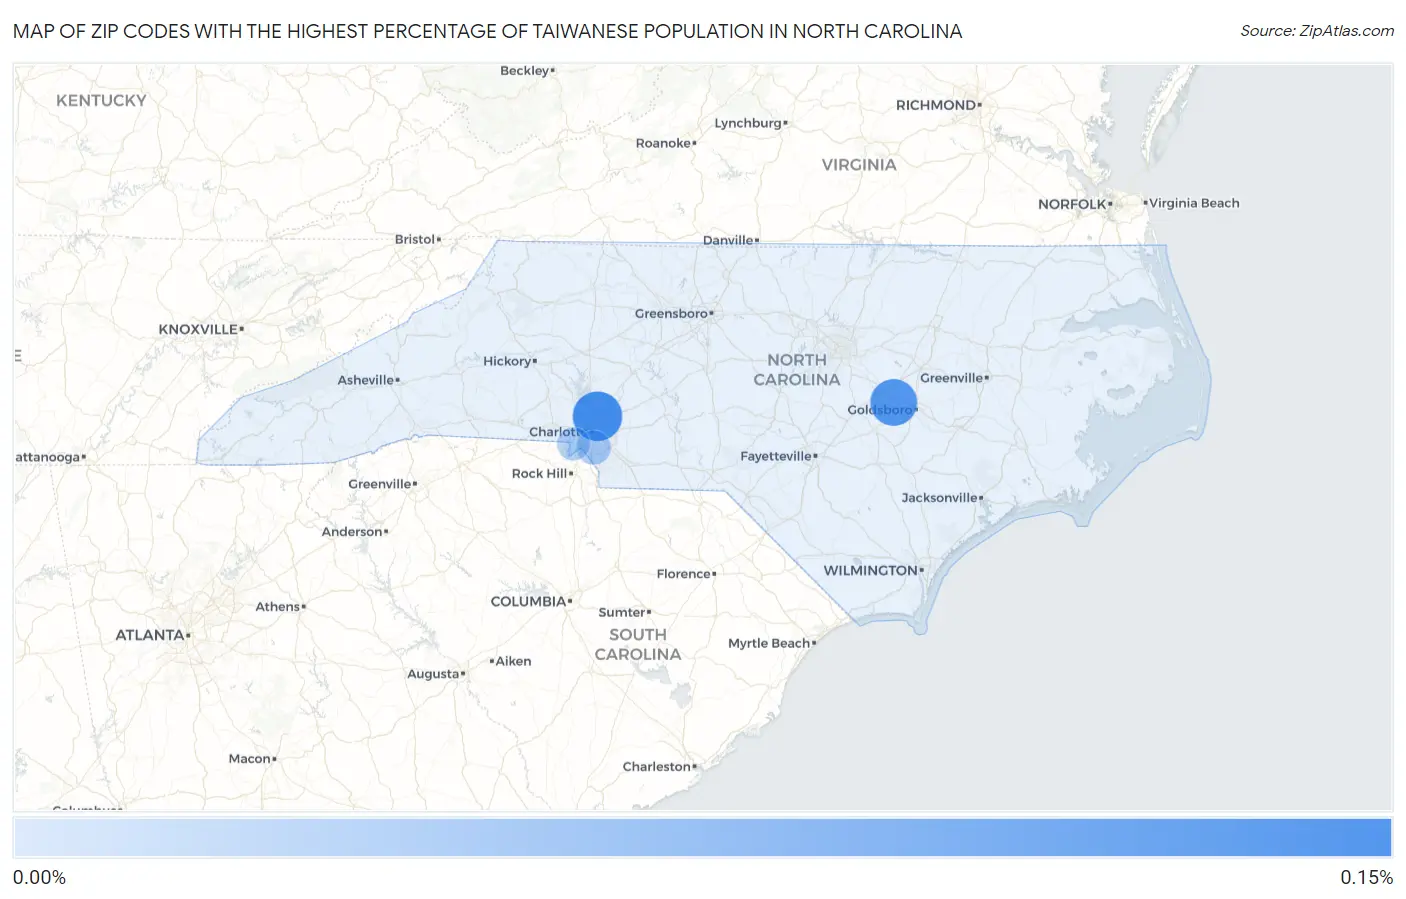Click the Athens city label

278,607
